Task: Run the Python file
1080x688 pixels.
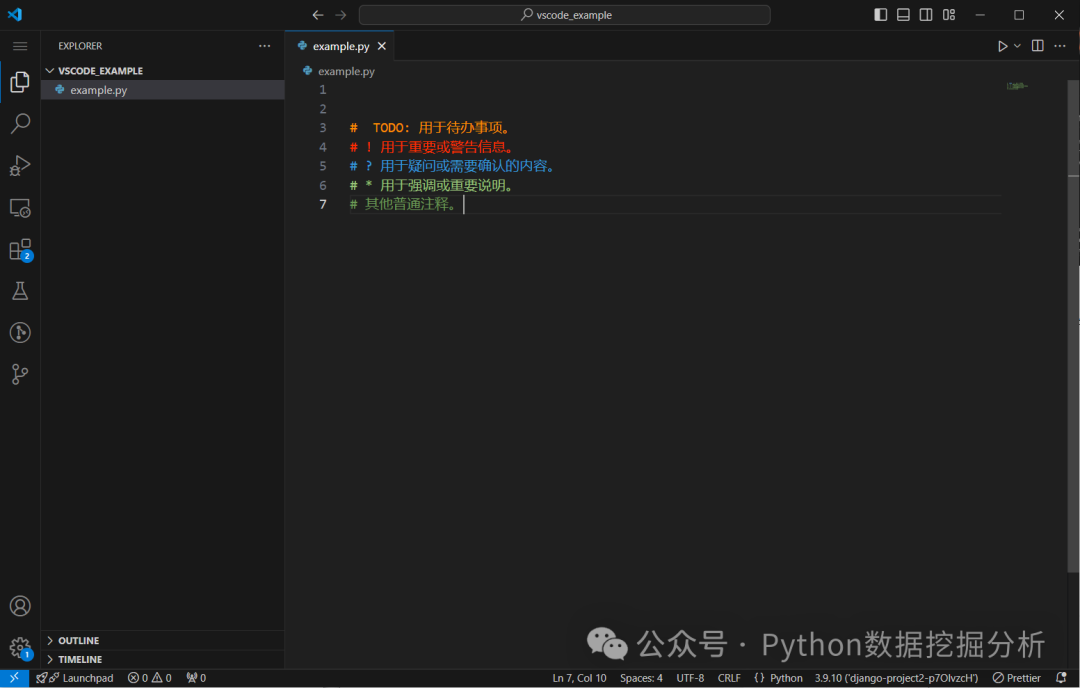Action: (x=1002, y=46)
